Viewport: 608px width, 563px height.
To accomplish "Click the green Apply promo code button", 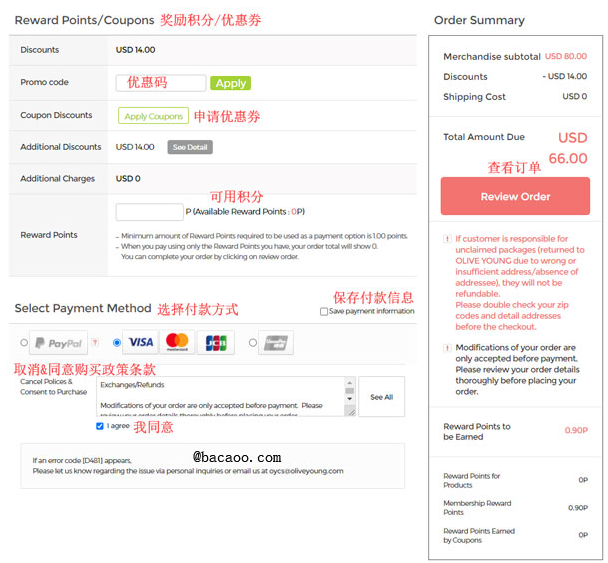I will [230, 83].
